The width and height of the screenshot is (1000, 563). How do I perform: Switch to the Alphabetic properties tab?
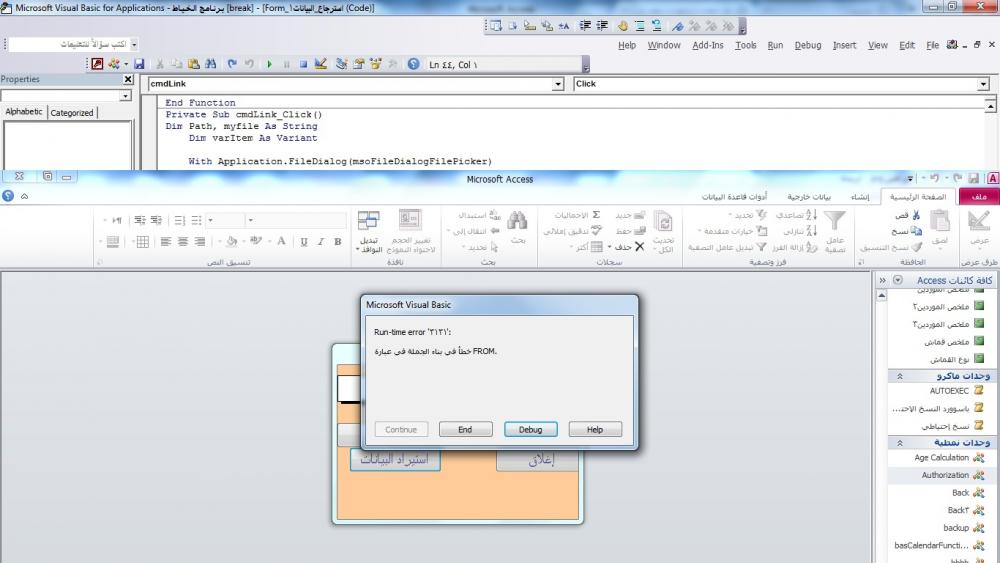[x=24, y=112]
